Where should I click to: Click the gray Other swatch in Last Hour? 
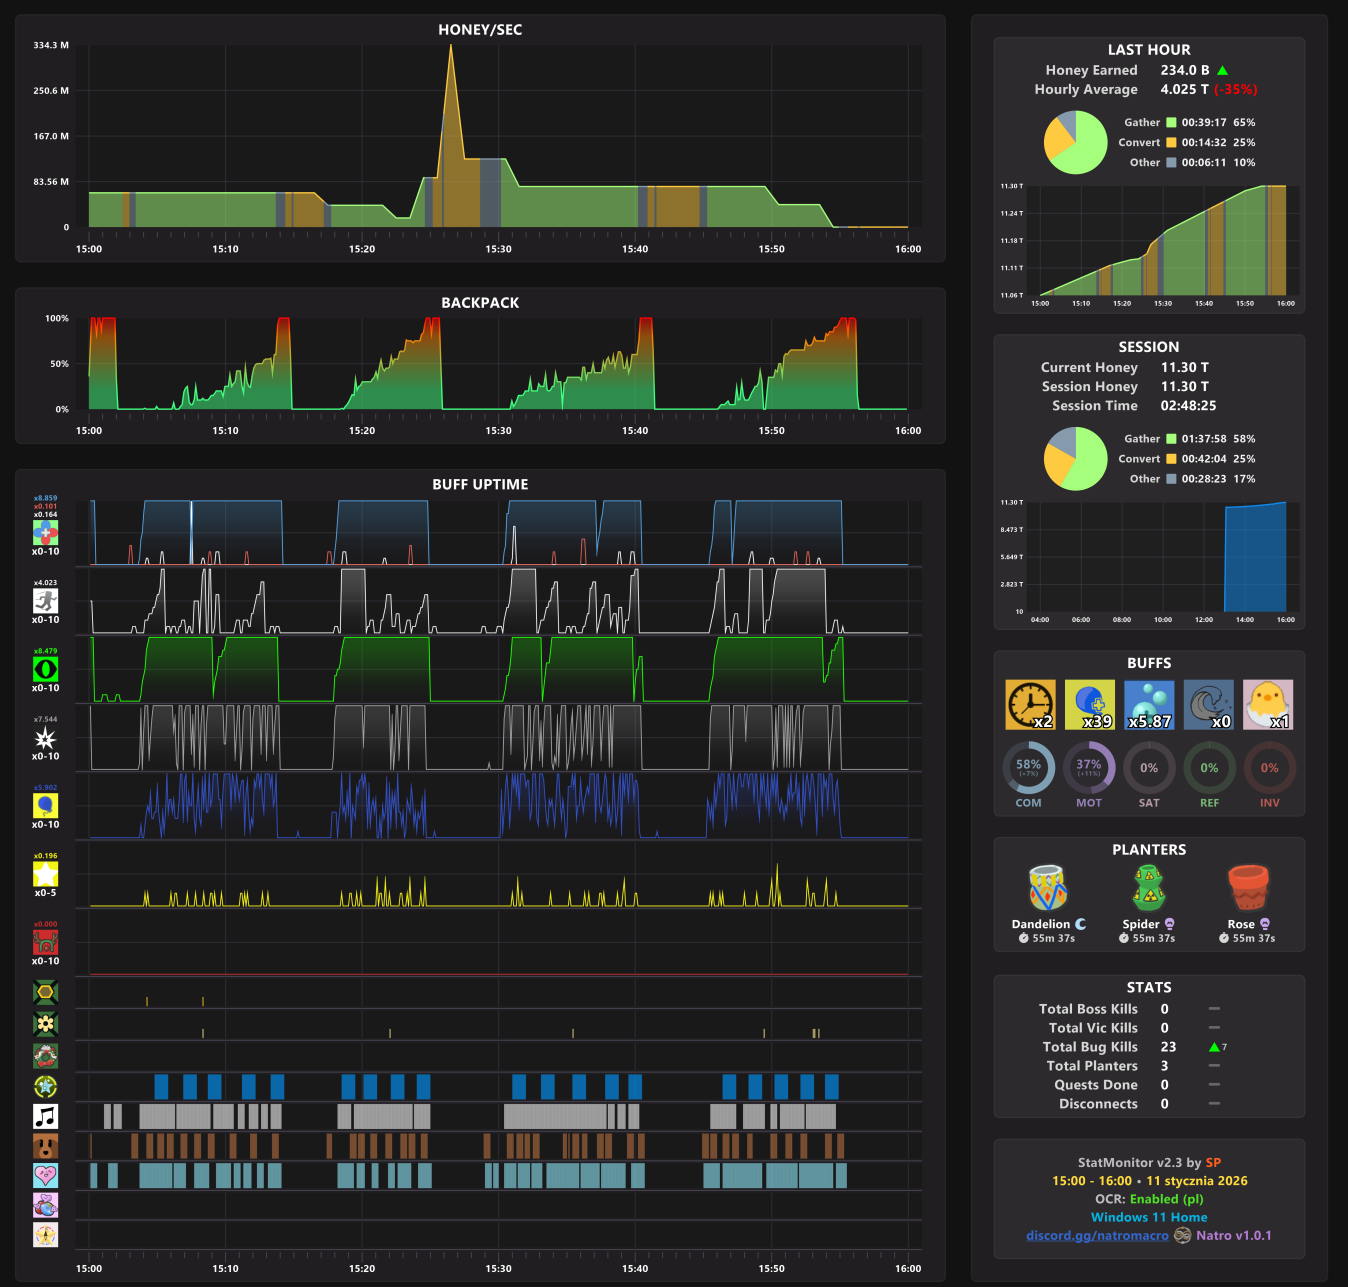tap(1171, 163)
